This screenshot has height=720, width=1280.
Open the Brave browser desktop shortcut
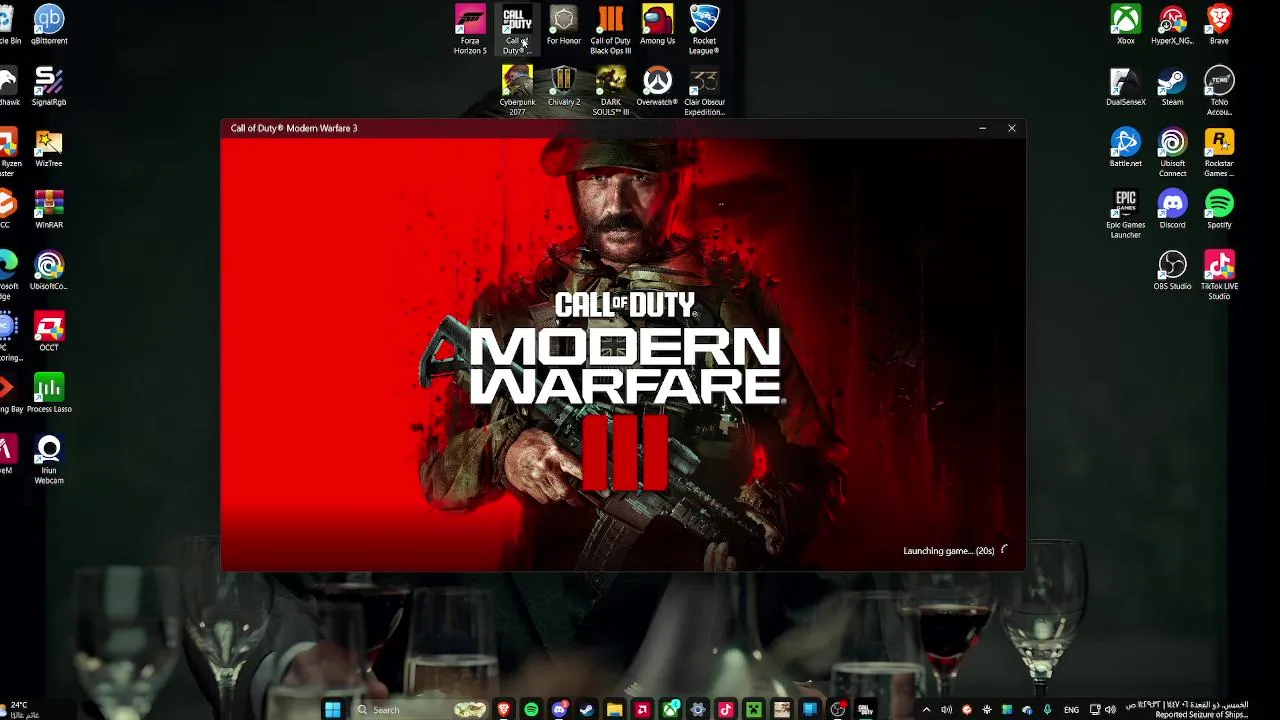(x=1219, y=25)
